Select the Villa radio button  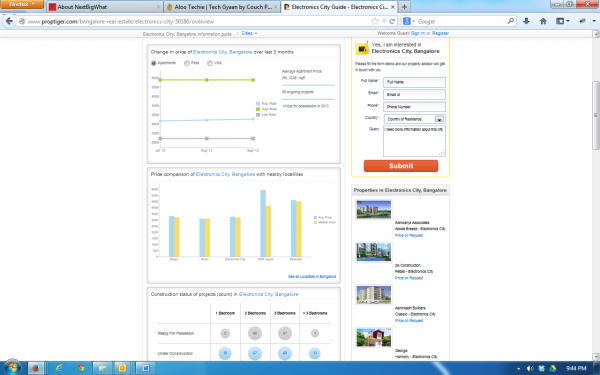[x=210, y=63]
